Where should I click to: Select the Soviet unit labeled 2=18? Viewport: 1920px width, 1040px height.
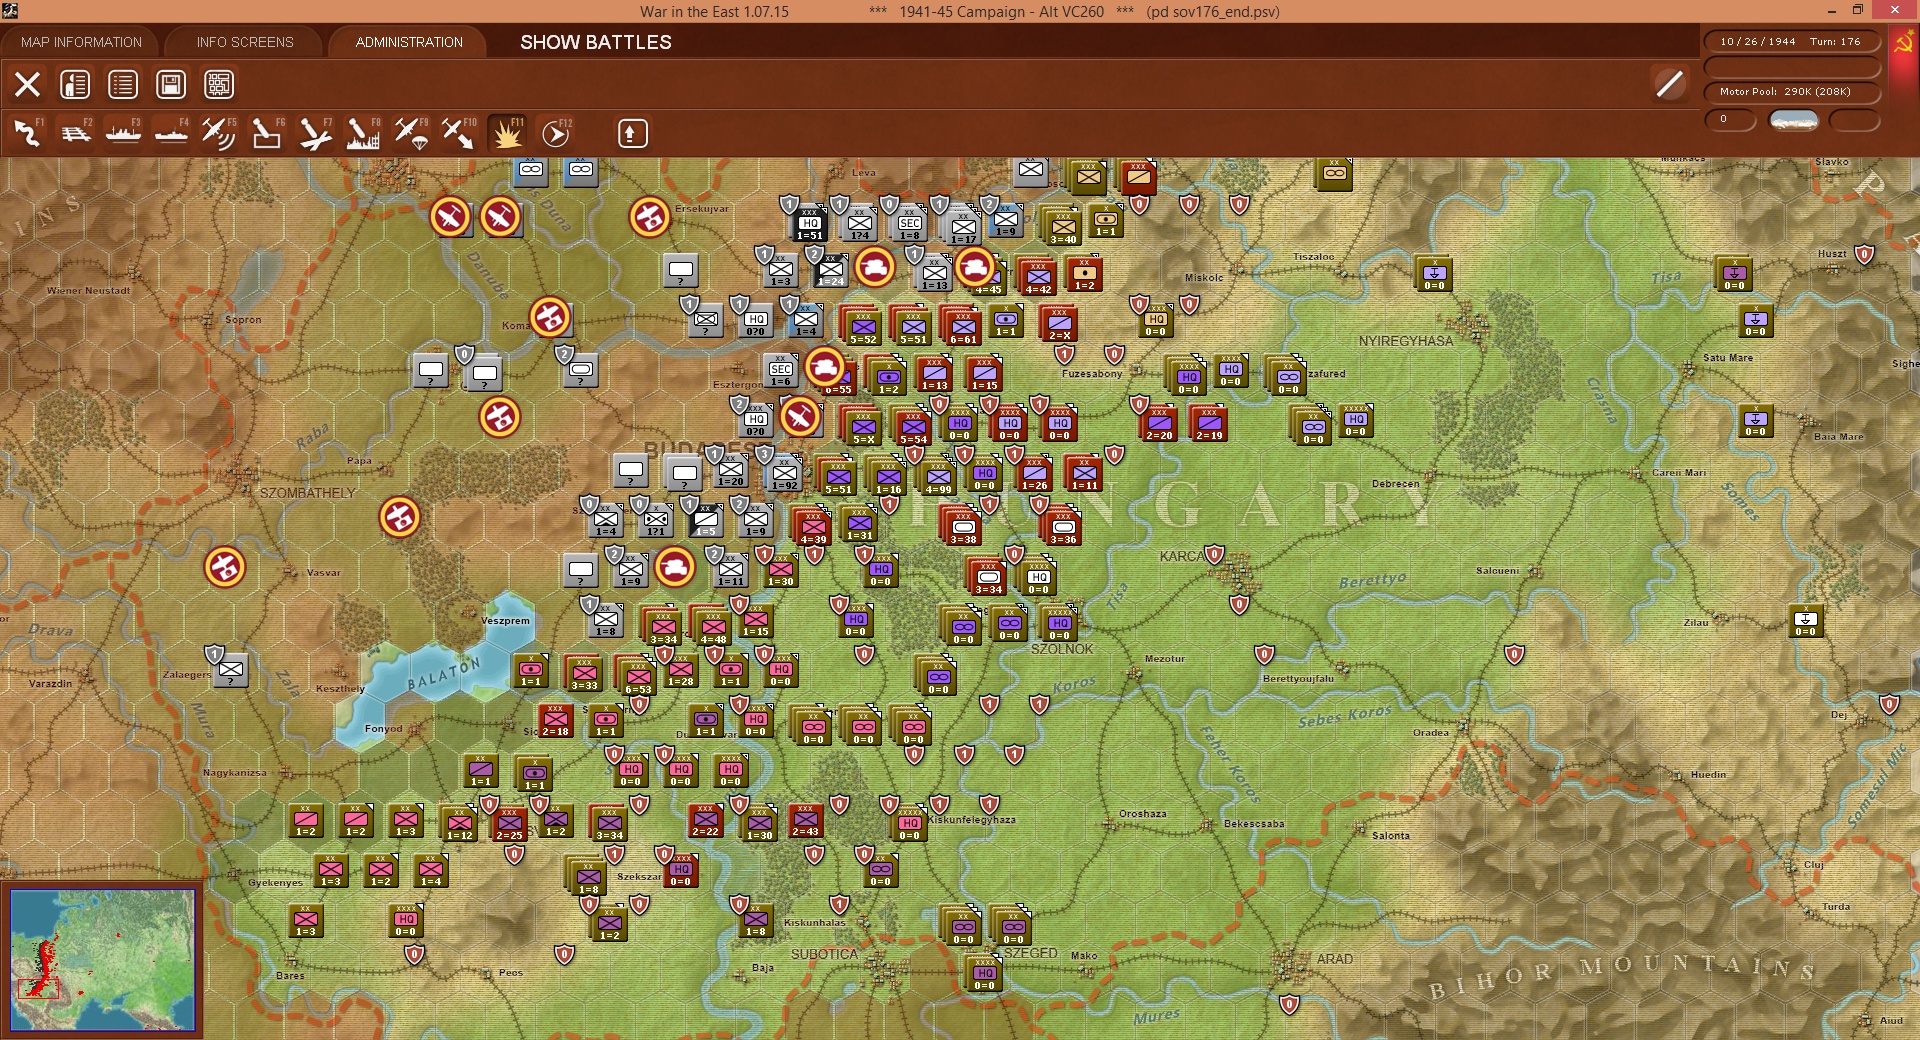coord(555,720)
